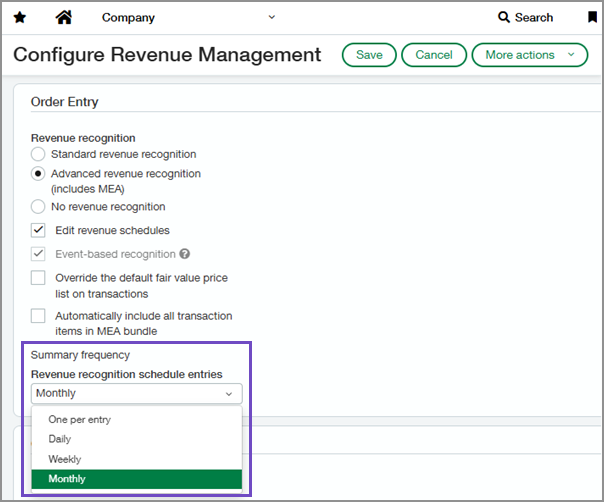Image resolution: width=604 pixels, height=502 pixels.
Task: Choose Advanced revenue recognition radio button
Action: click(x=38, y=173)
